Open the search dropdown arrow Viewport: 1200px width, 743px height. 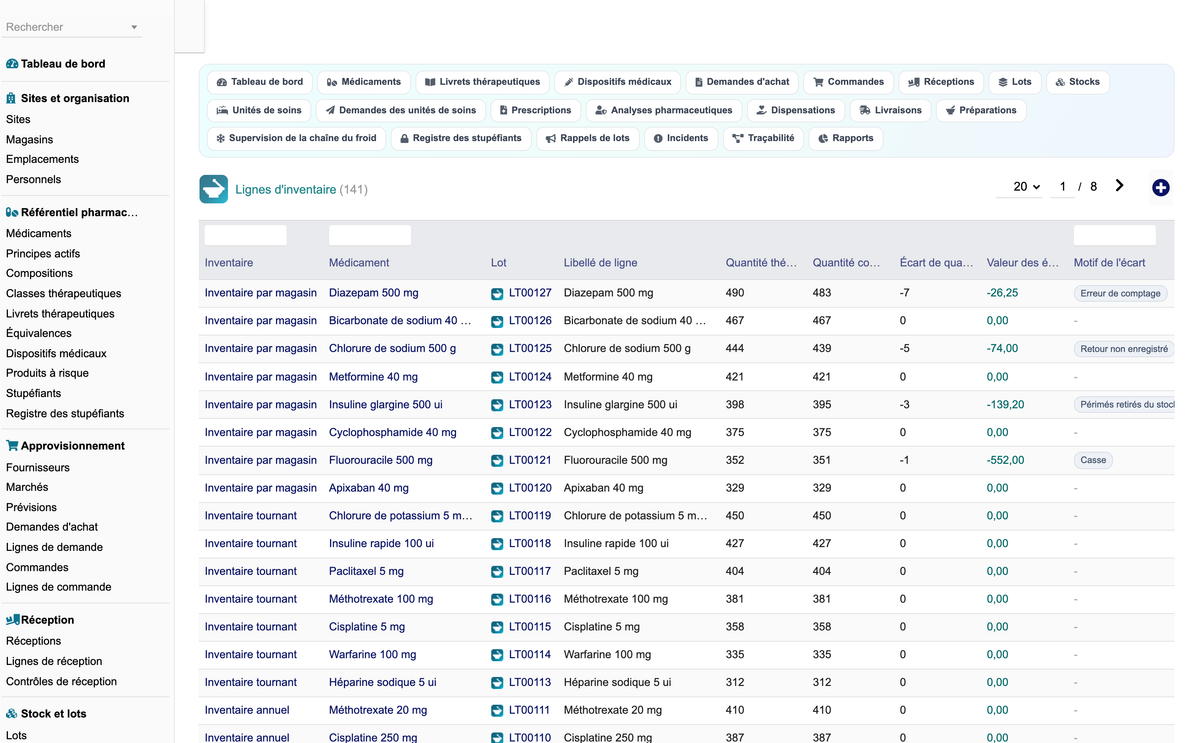click(134, 27)
